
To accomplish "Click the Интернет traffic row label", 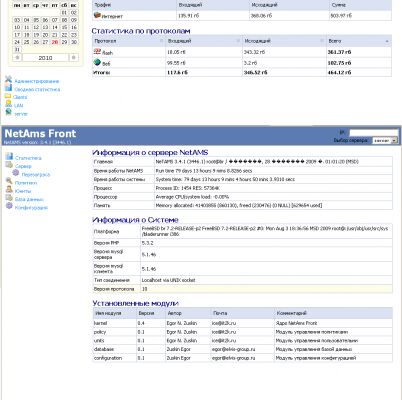I will (x=112, y=16).
